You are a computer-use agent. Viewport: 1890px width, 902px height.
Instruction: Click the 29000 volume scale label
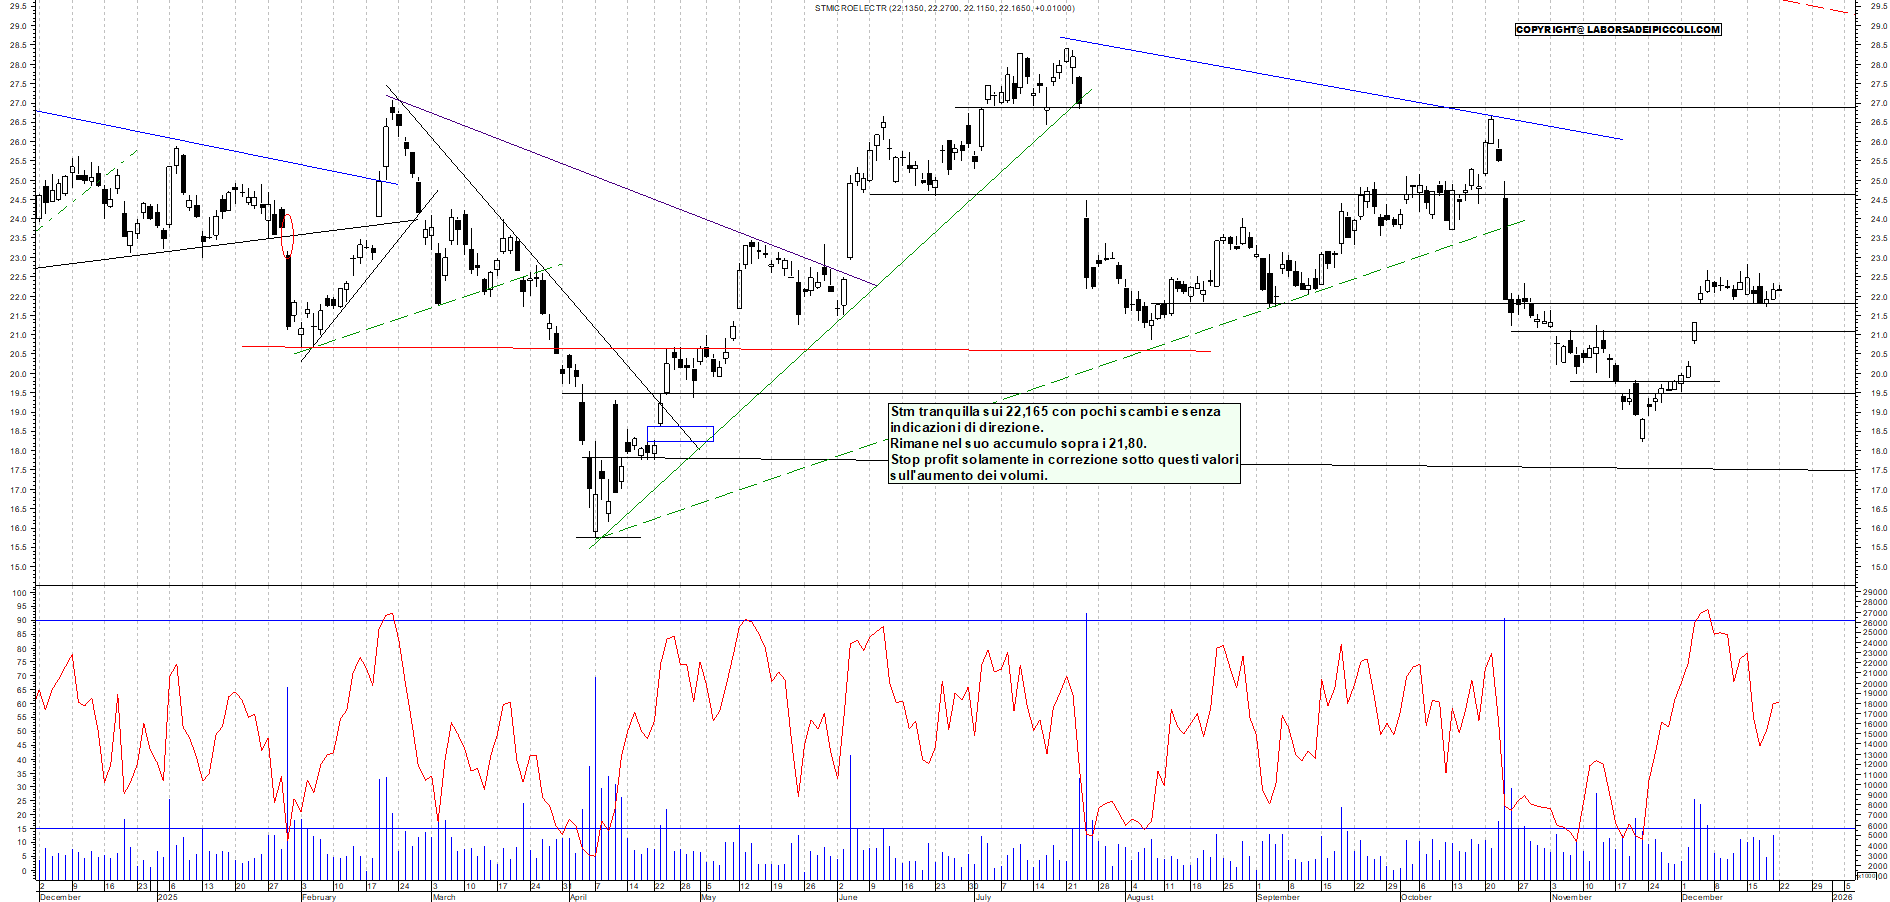click(1874, 592)
